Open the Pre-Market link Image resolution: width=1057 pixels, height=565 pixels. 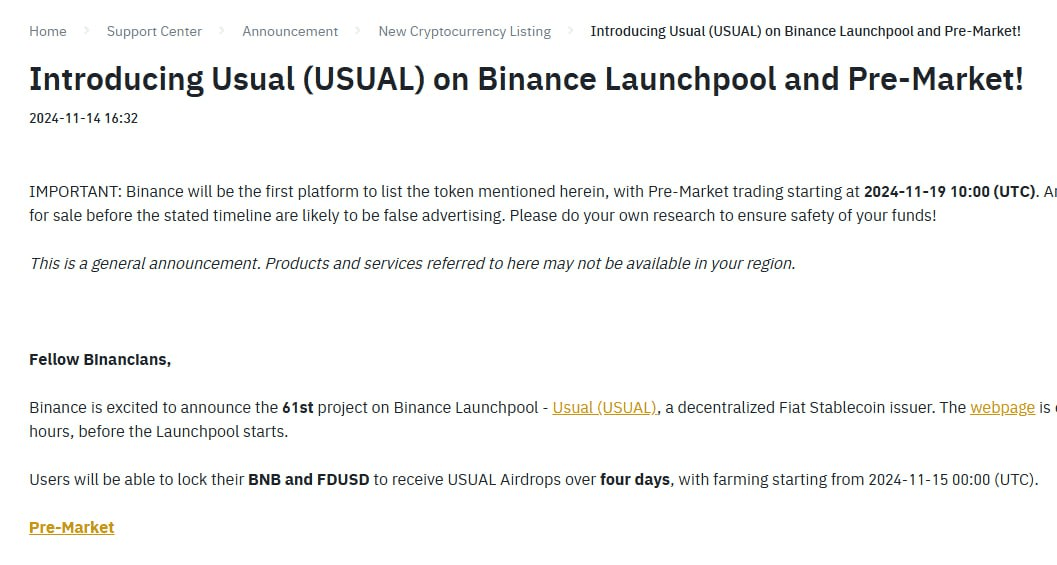(x=71, y=527)
